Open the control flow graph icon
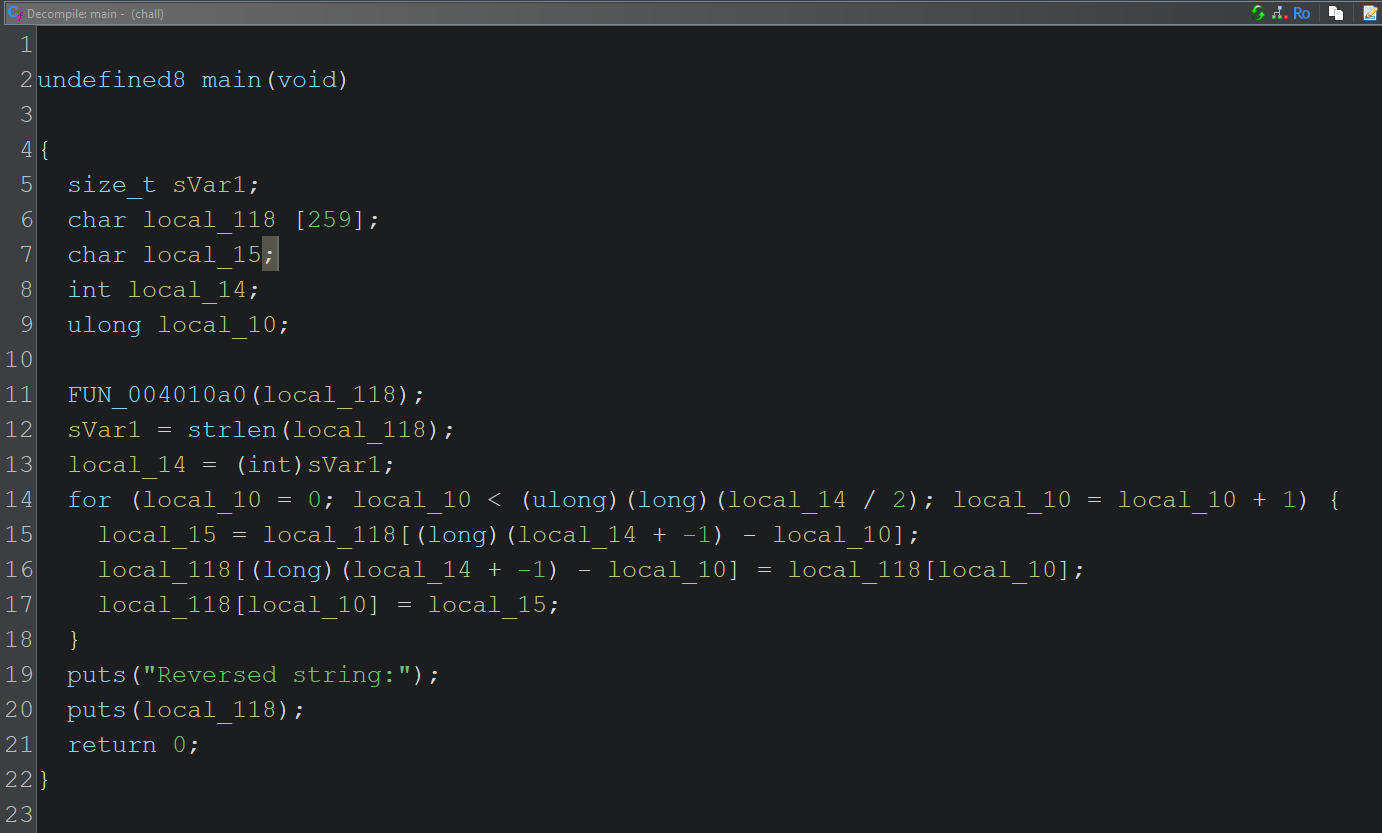This screenshot has width=1382, height=833. [x=1279, y=13]
